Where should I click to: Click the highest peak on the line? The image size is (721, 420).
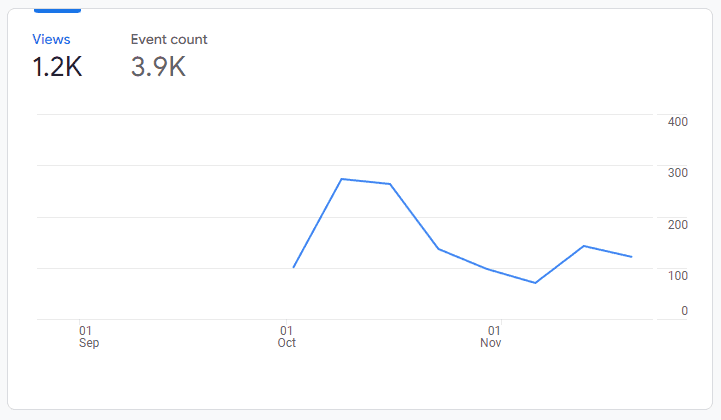342,179
